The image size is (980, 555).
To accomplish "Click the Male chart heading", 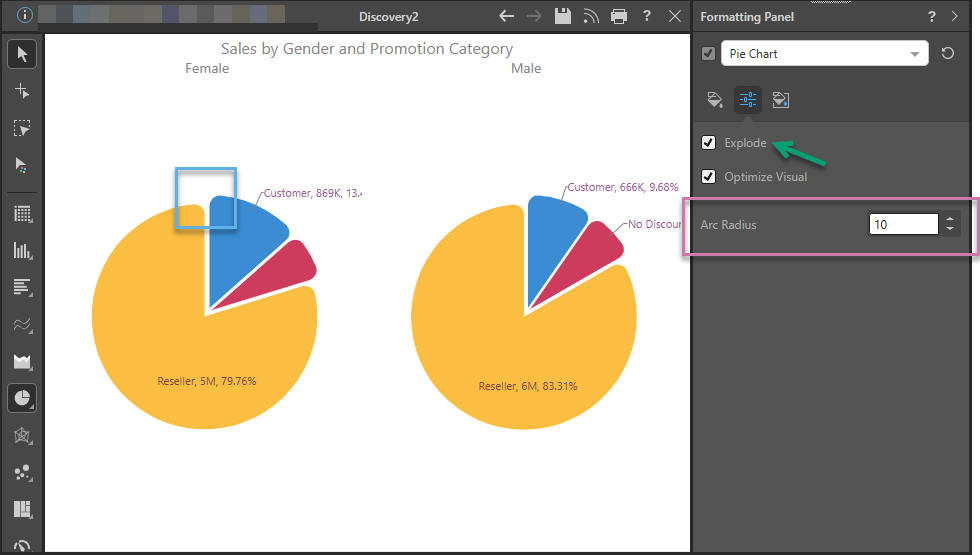I will pyautogui.click(x=526, y=69).
